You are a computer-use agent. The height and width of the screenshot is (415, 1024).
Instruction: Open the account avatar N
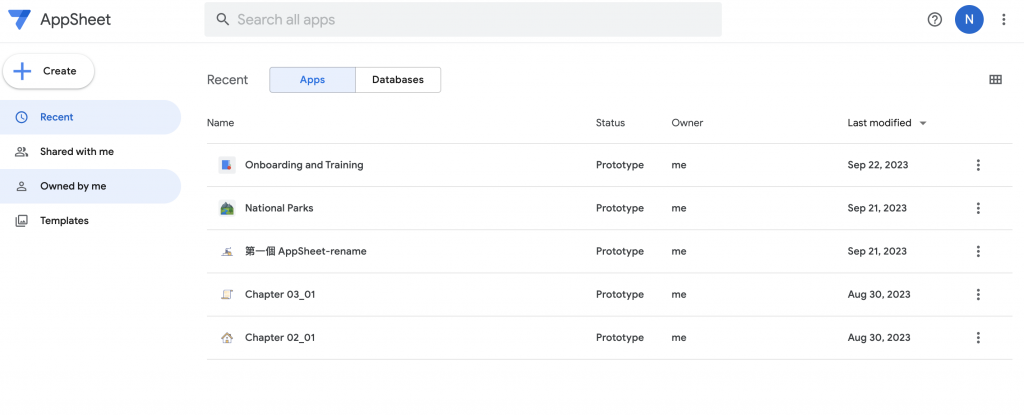[x=969, y=19]
